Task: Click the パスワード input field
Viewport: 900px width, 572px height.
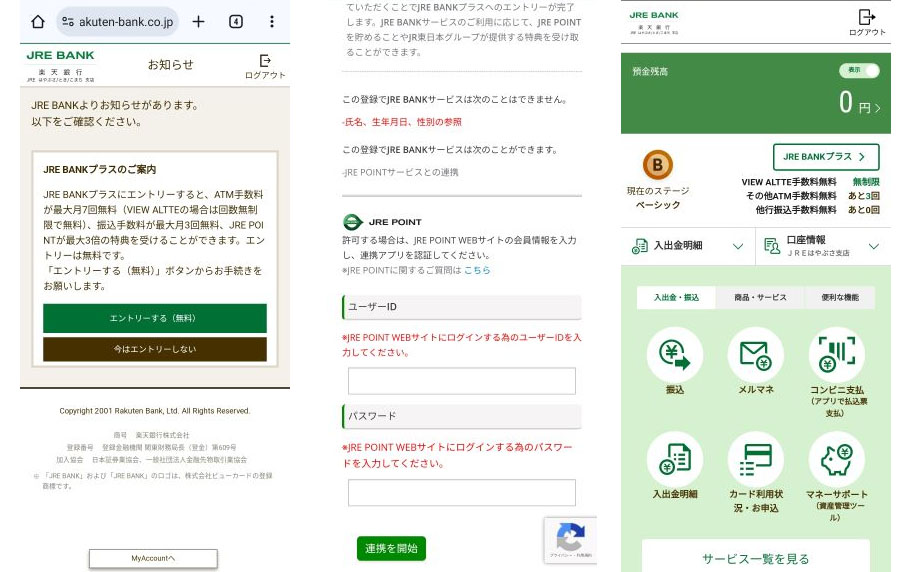Action: (461, 492)
